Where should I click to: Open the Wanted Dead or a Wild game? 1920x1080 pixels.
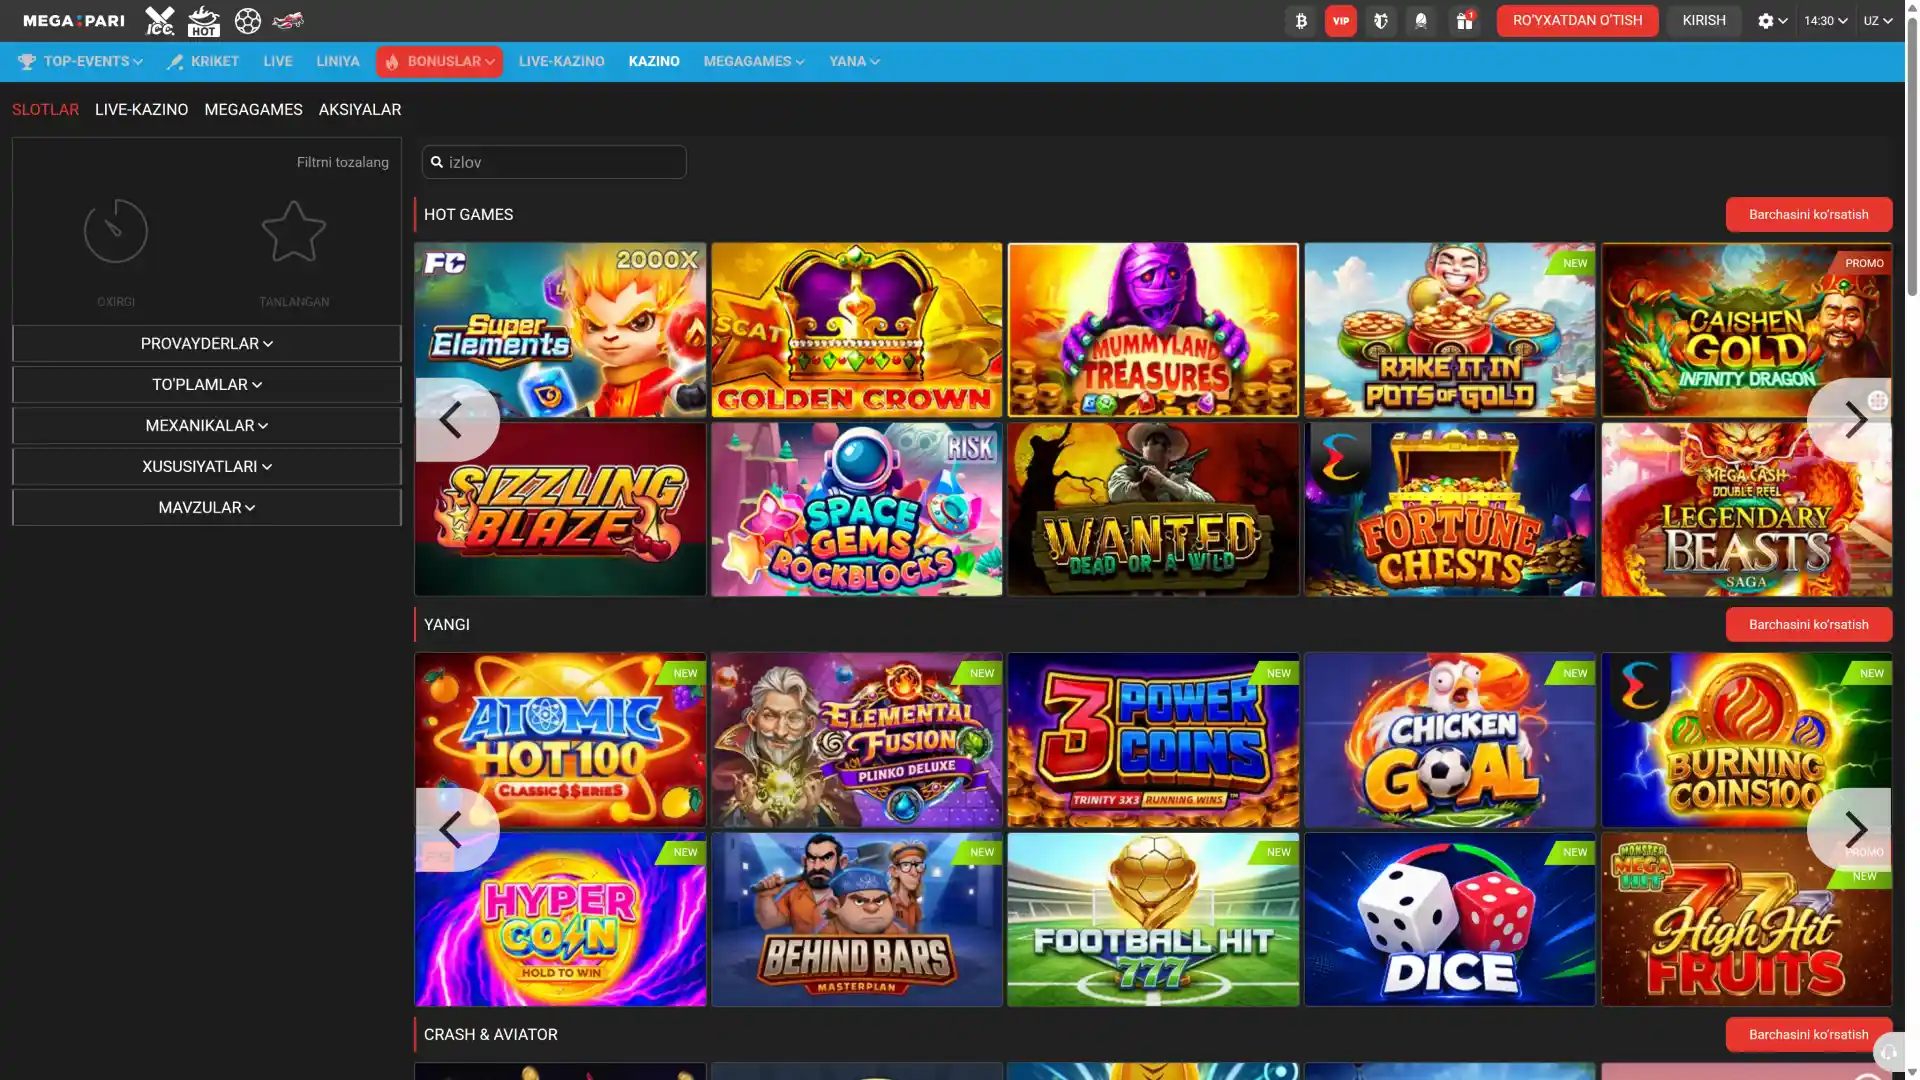click(1153, 510)
